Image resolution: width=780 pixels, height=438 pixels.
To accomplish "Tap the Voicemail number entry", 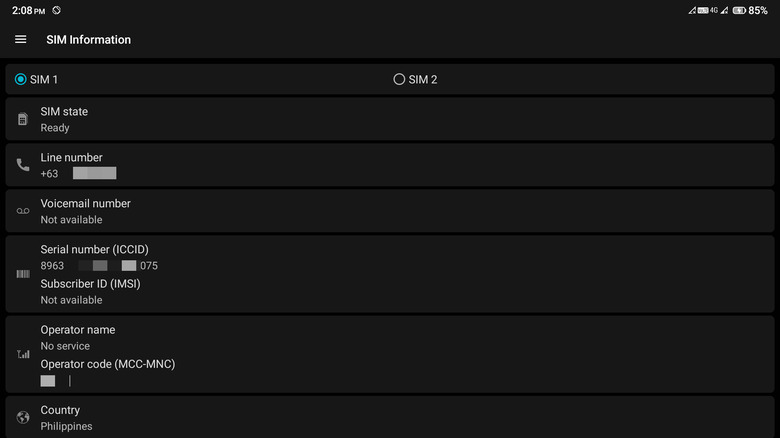I will (x=390, y=211).
